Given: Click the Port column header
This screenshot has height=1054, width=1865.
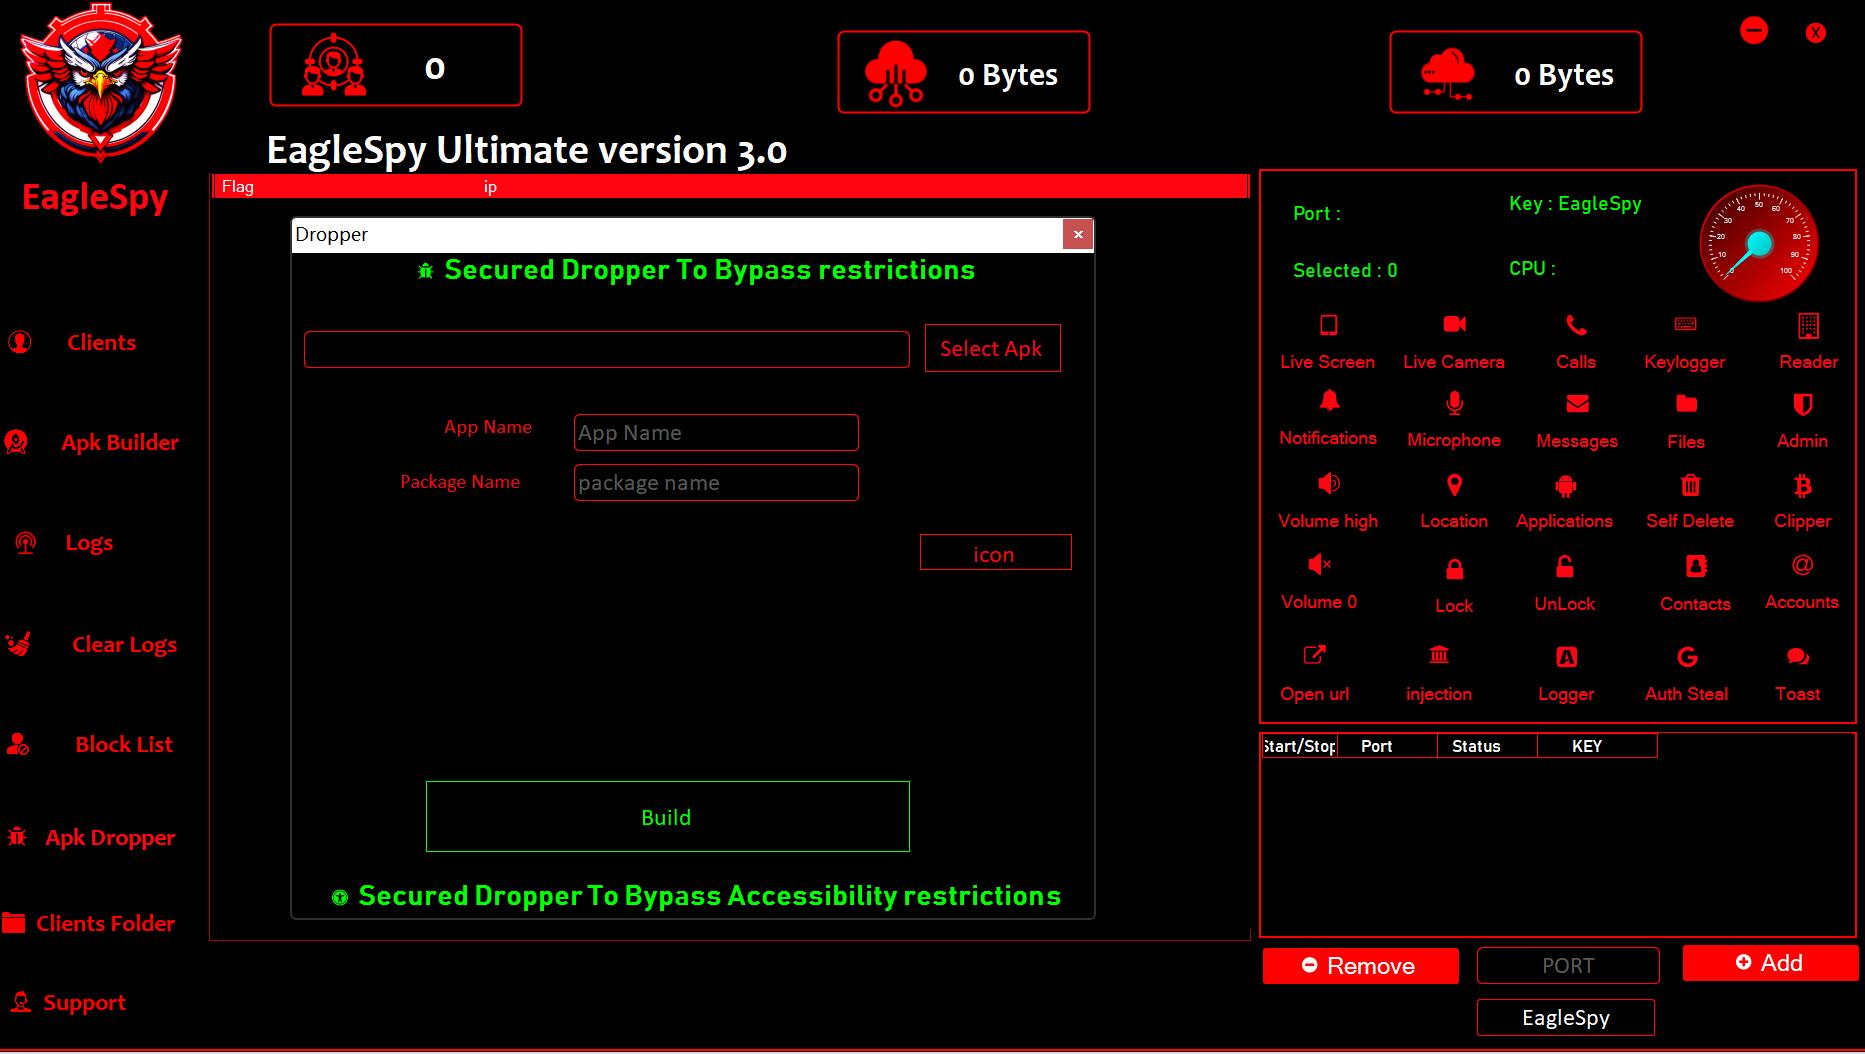Looking at the screenshot, I should 1387,746.
